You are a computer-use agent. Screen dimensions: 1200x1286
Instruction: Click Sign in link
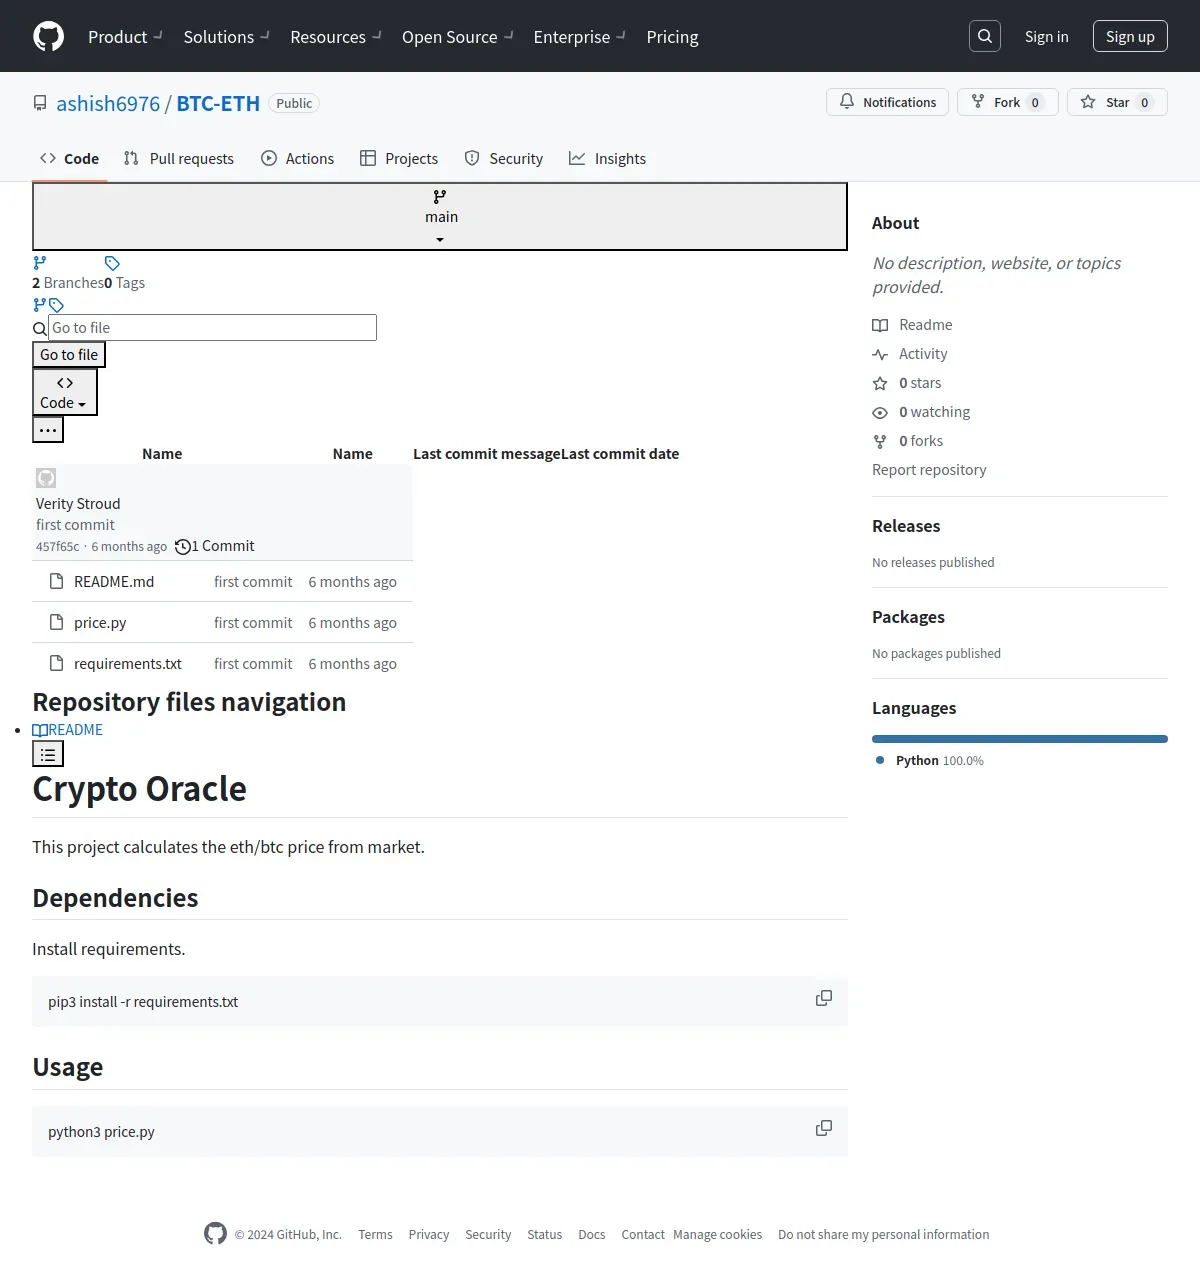click(1046, 36)
